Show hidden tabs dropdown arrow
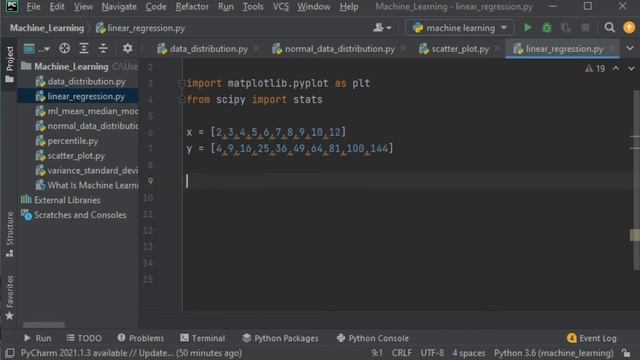The width and height of the screenshot is (640, 360). click(x=630, y=49)
